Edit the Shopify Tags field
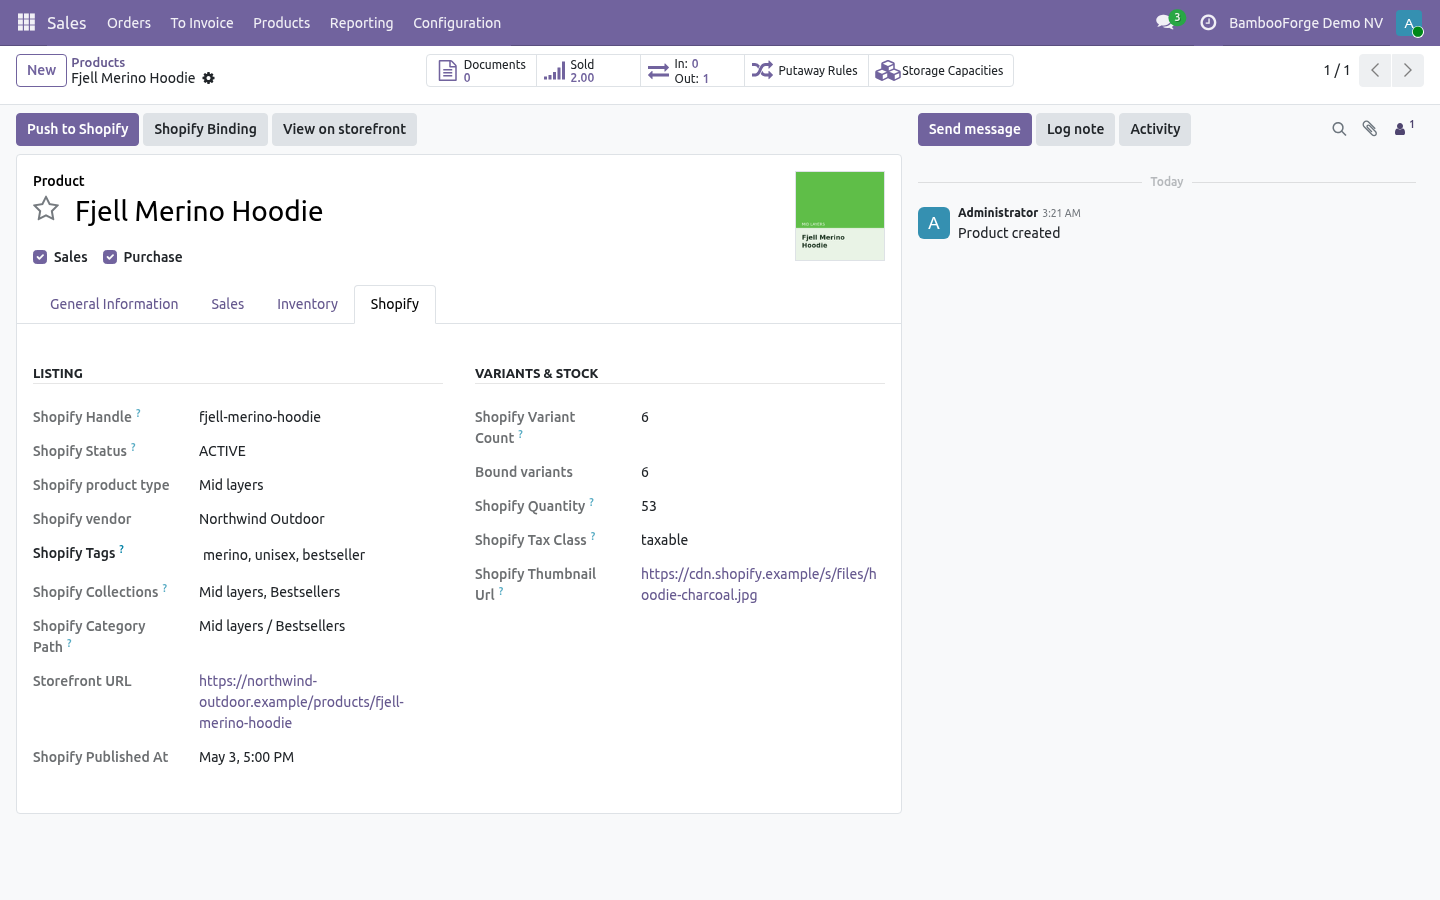1440x900 pixels. (320, 555)
